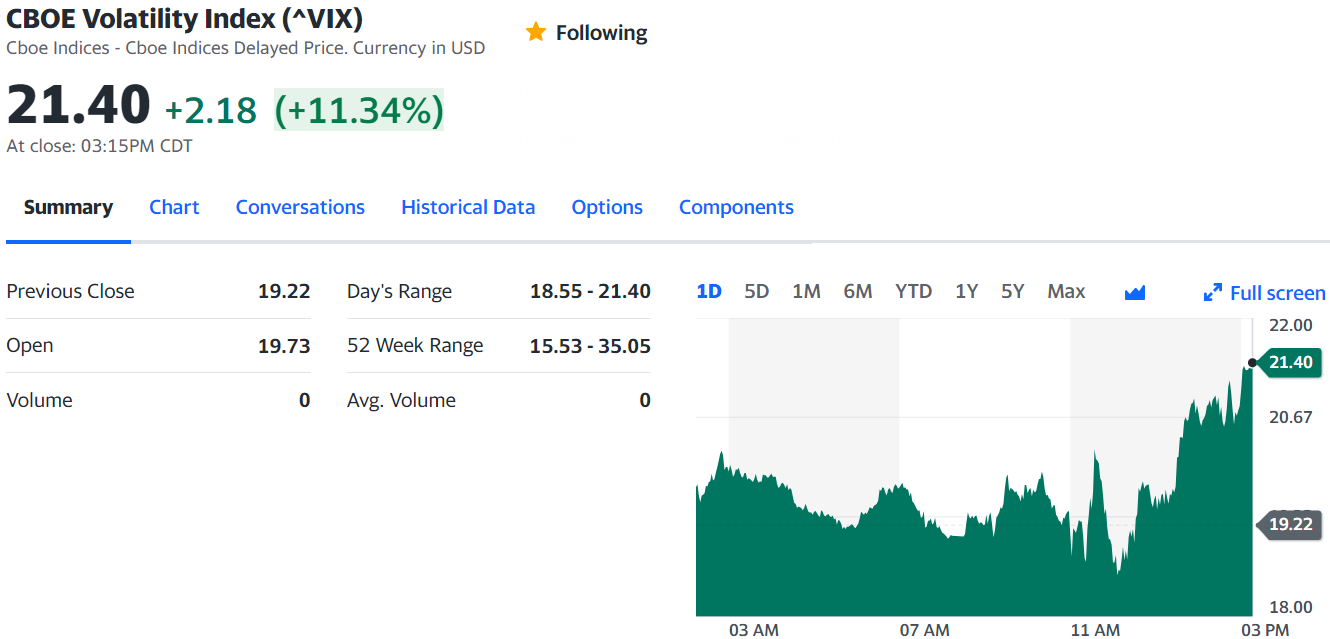Click the 21.40 current price chart tag
The height and width of the screenshot is (639, 1330).
pos(1289,362)
